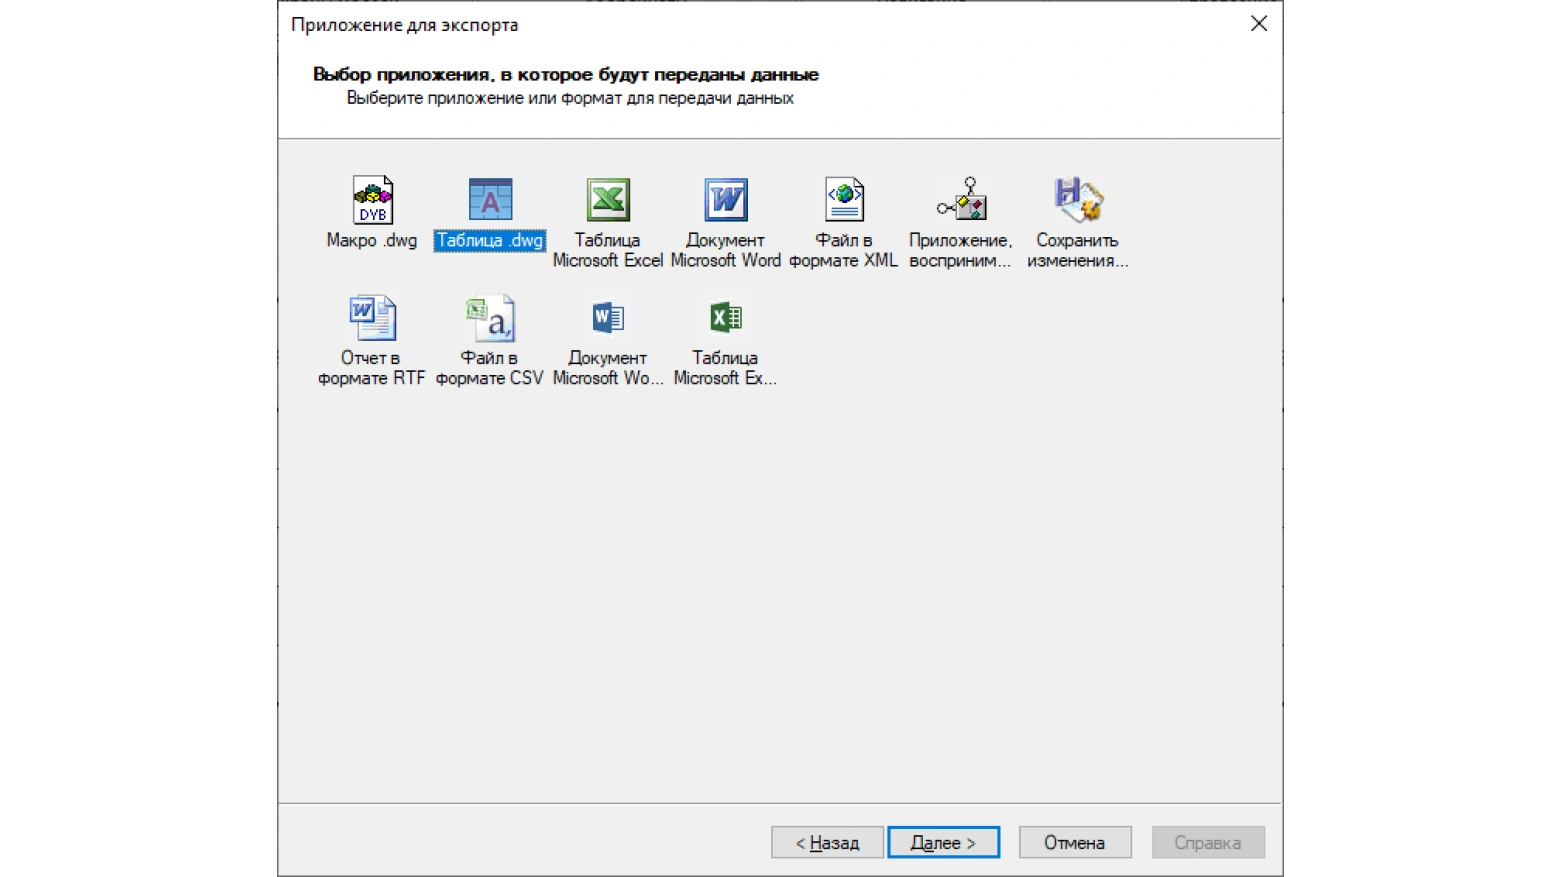Select the Файл в формате XML icon
The height and width of the screenshot is (877, 1560).
(x=844, y=200)
